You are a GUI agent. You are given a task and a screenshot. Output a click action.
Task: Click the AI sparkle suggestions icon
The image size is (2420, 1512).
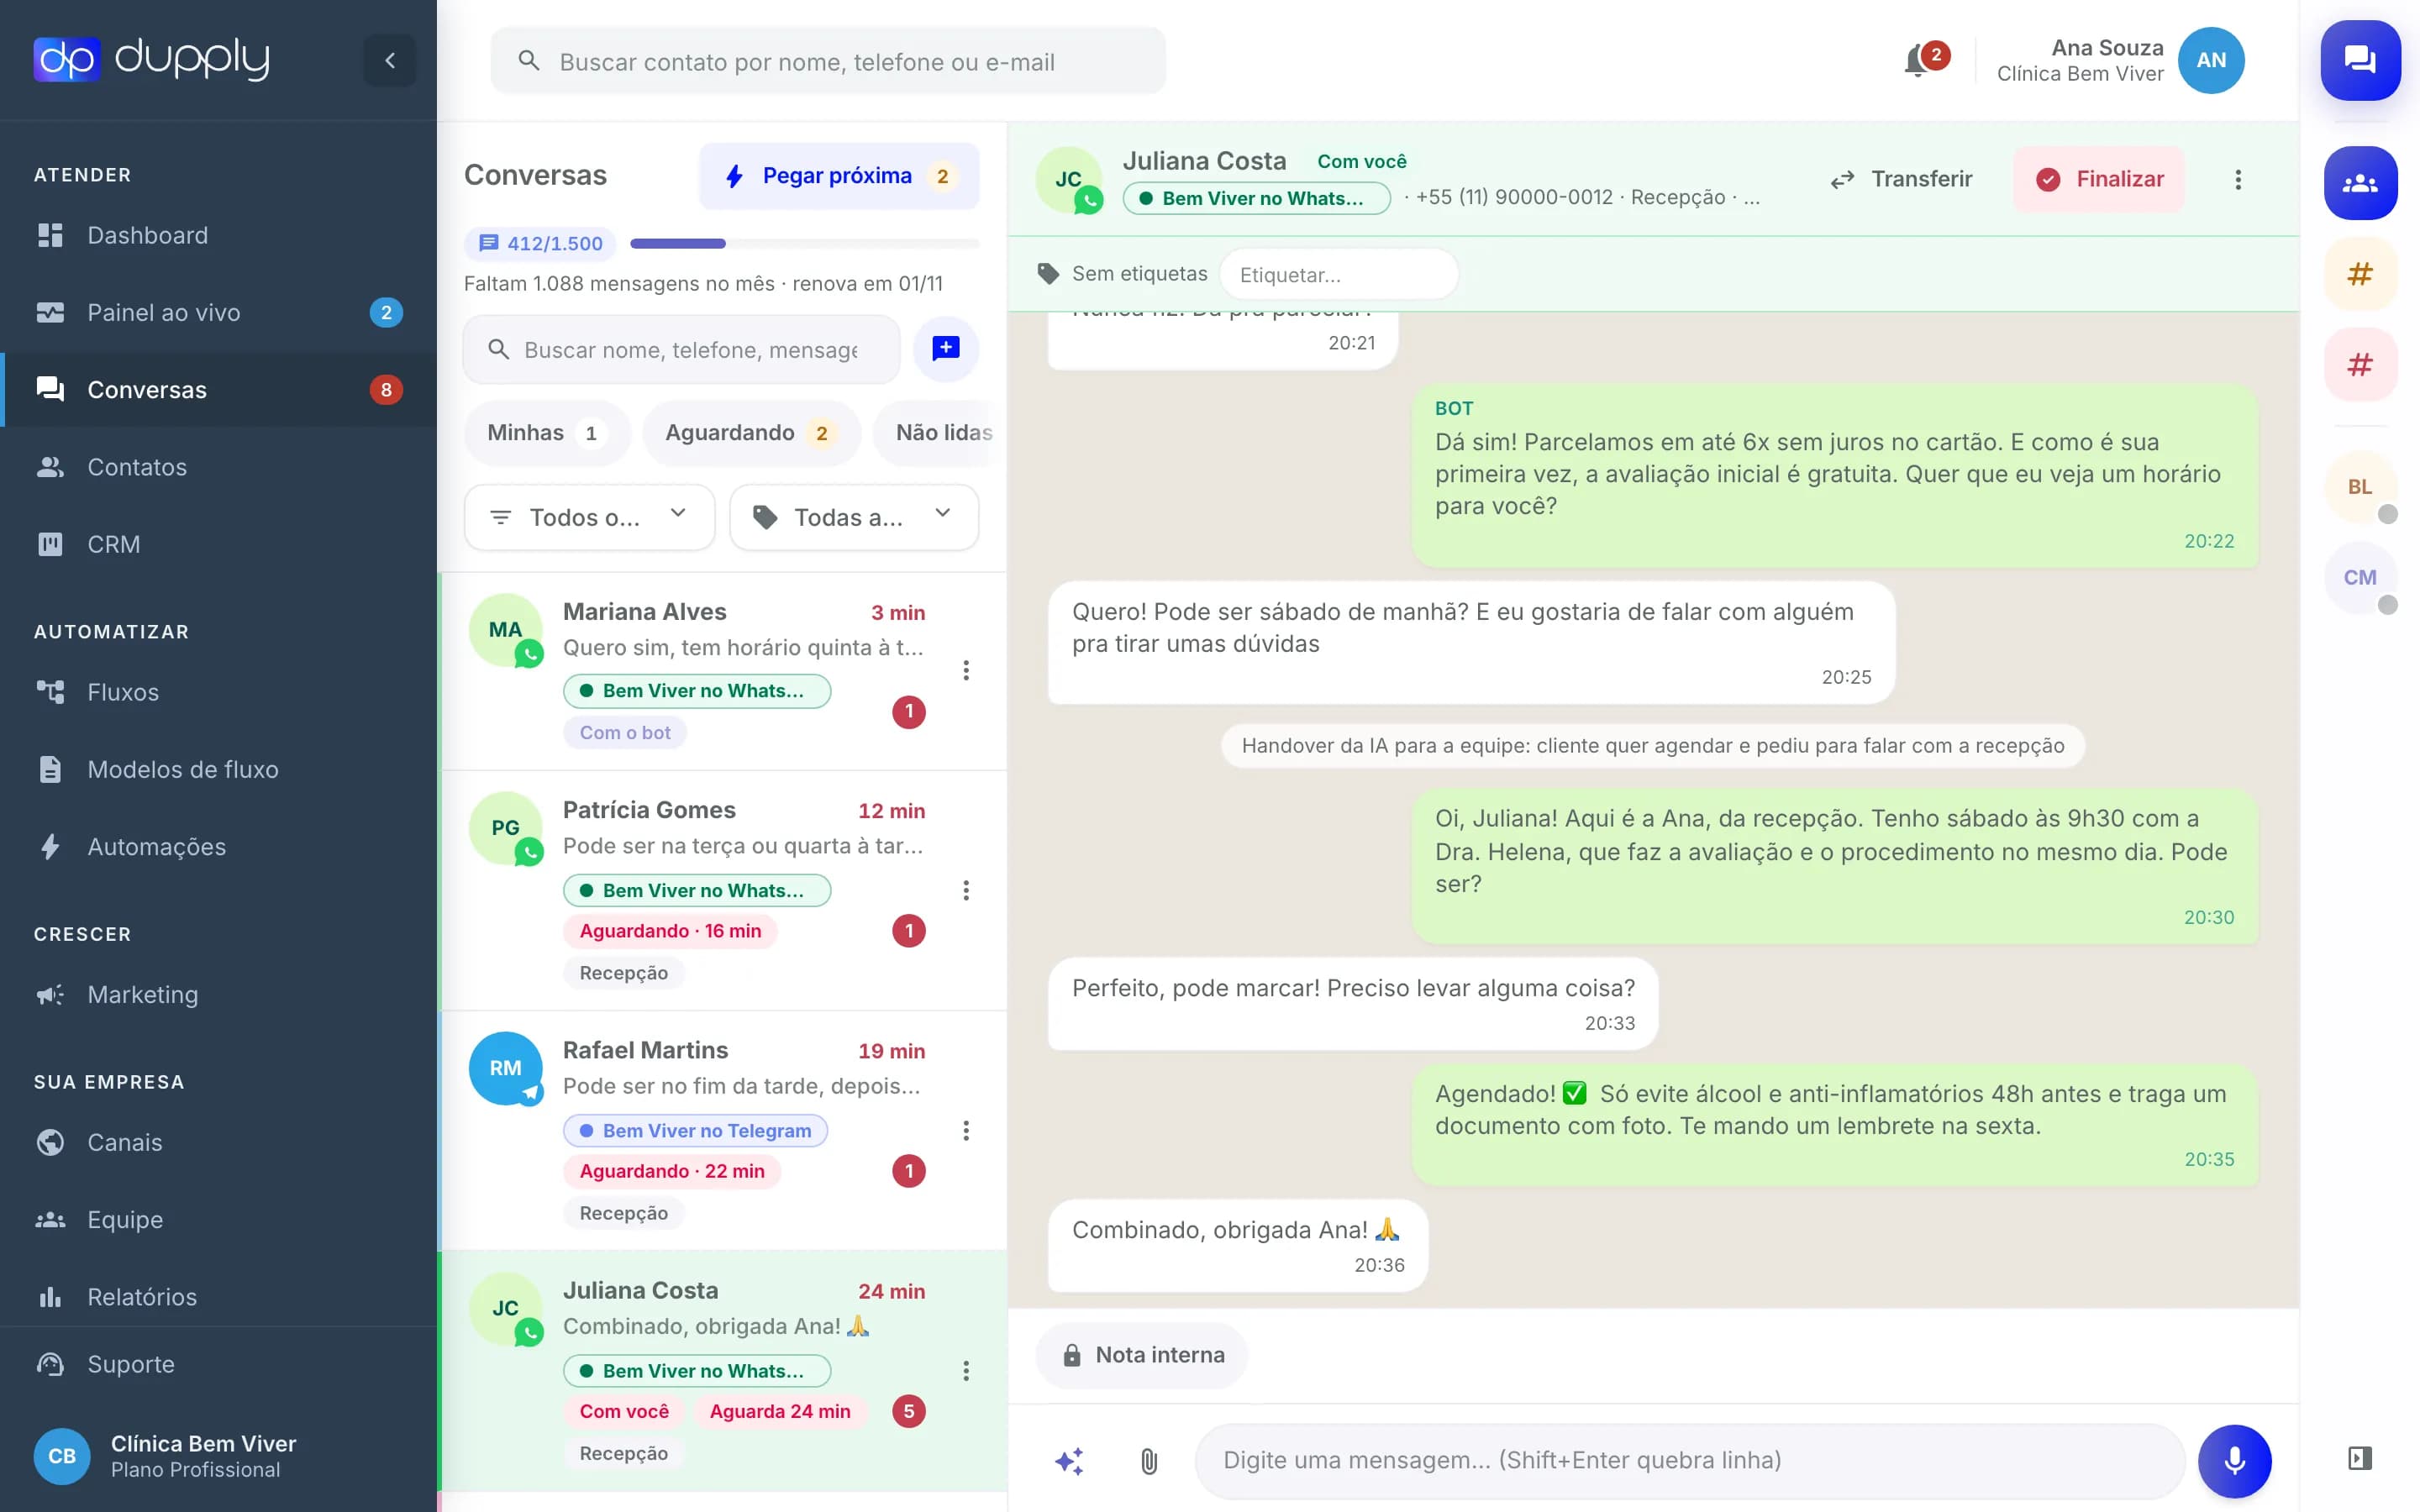[x=1069, y=1461]
